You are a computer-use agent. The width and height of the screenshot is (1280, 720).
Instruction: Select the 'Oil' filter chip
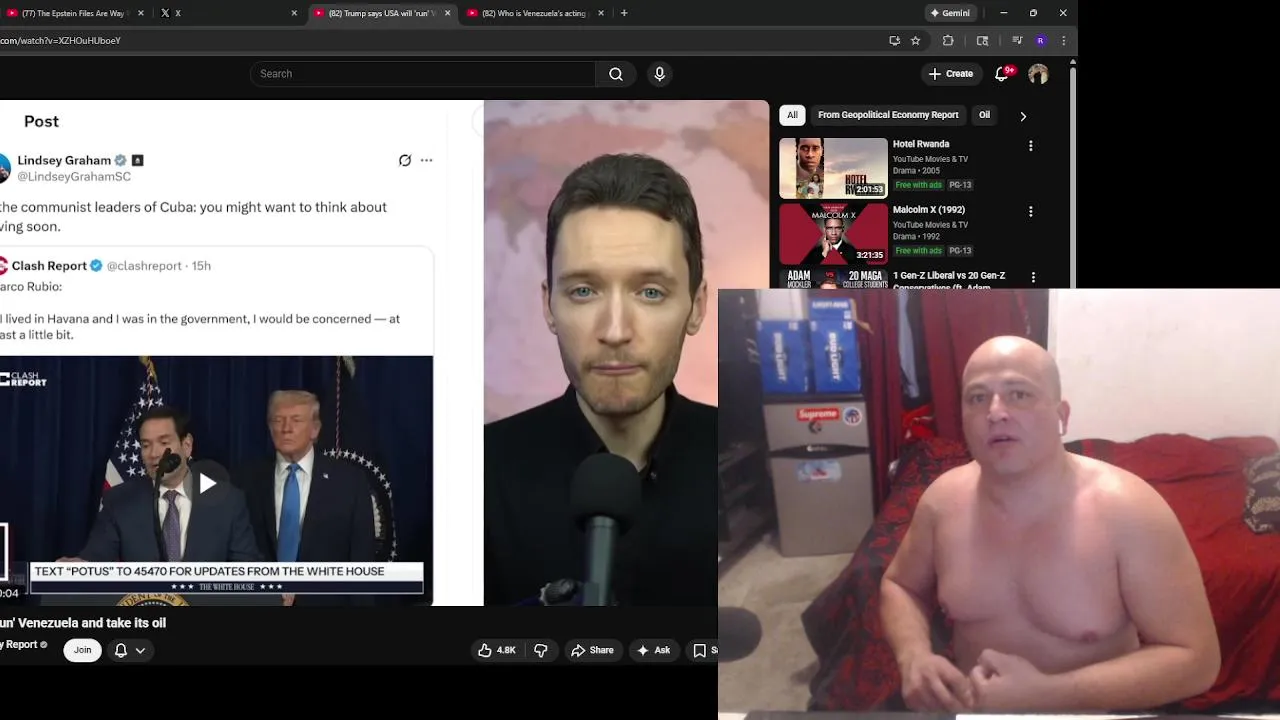point(984,115)
